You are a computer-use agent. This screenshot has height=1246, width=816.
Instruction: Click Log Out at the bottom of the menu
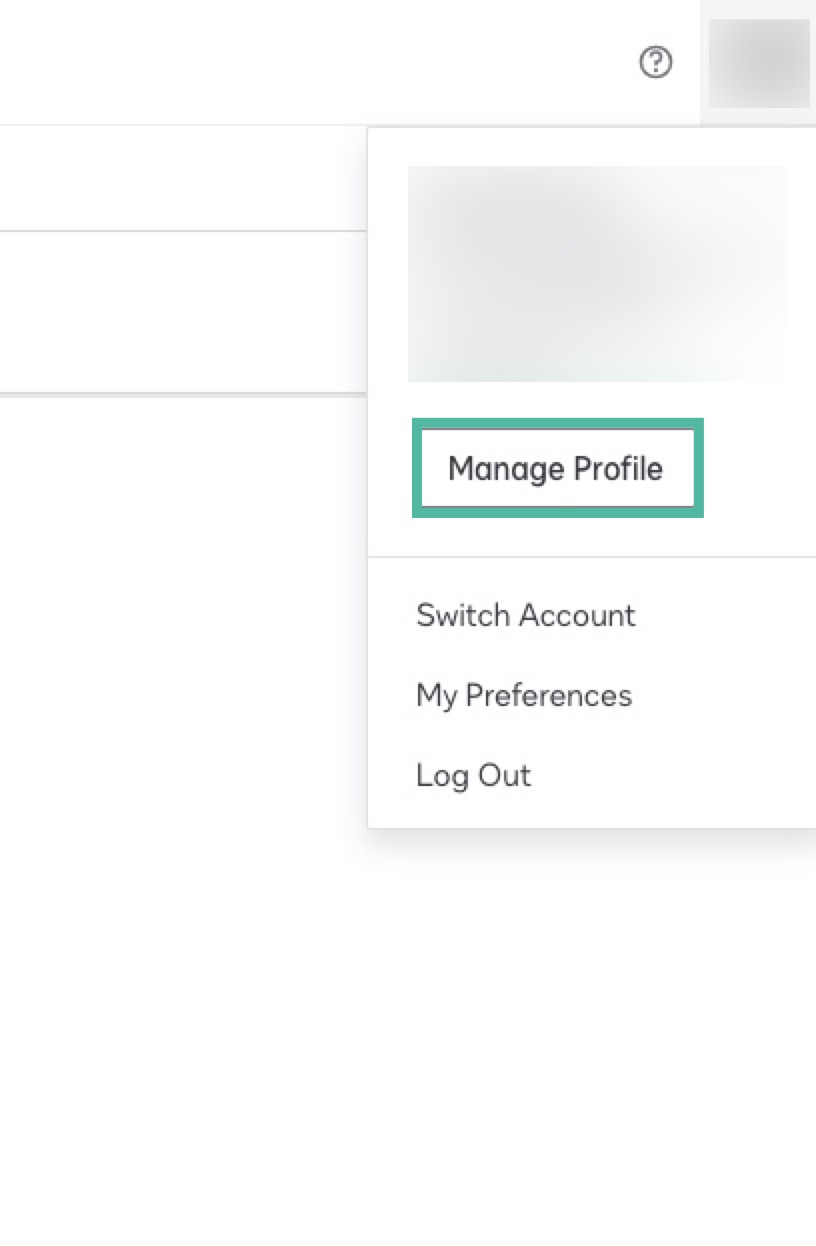pos(473,775)
